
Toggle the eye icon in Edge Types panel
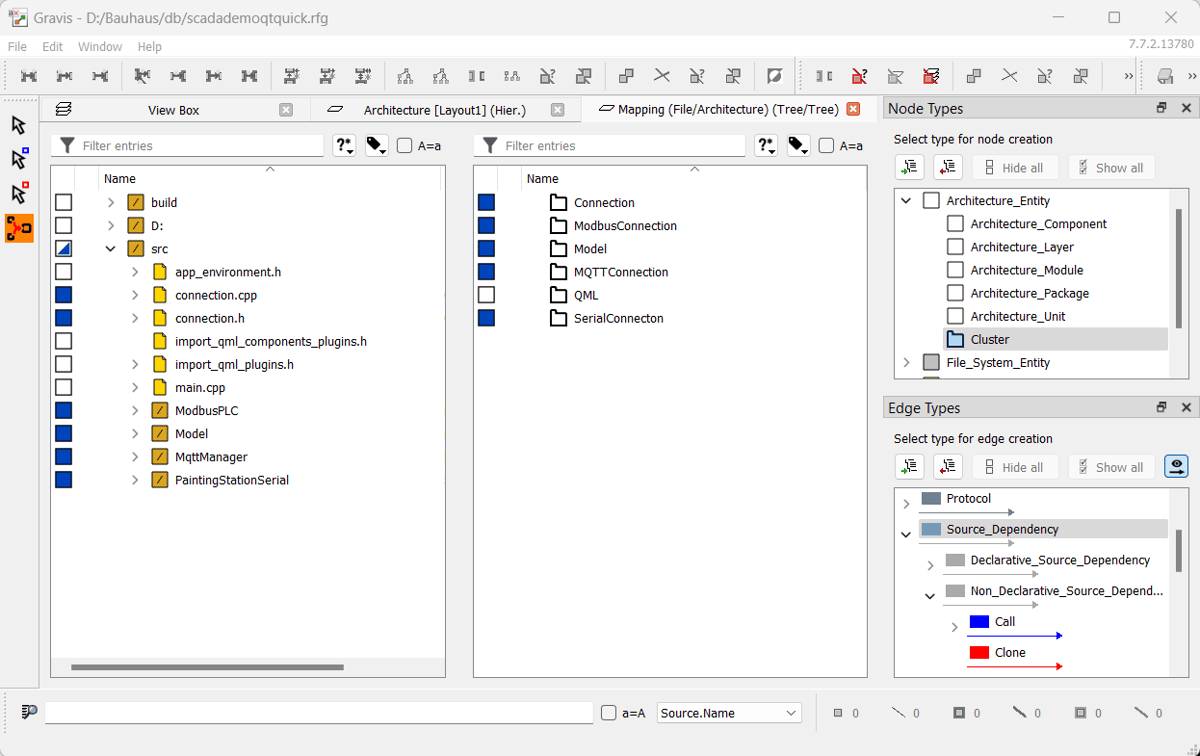[1176, 467]
